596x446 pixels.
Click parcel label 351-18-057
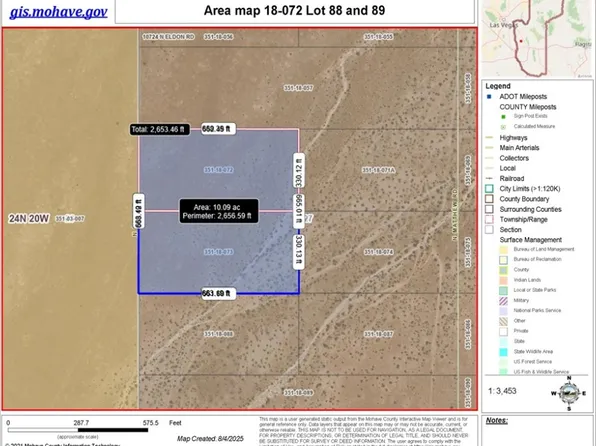pyautogui.click(x=299, y=88)
